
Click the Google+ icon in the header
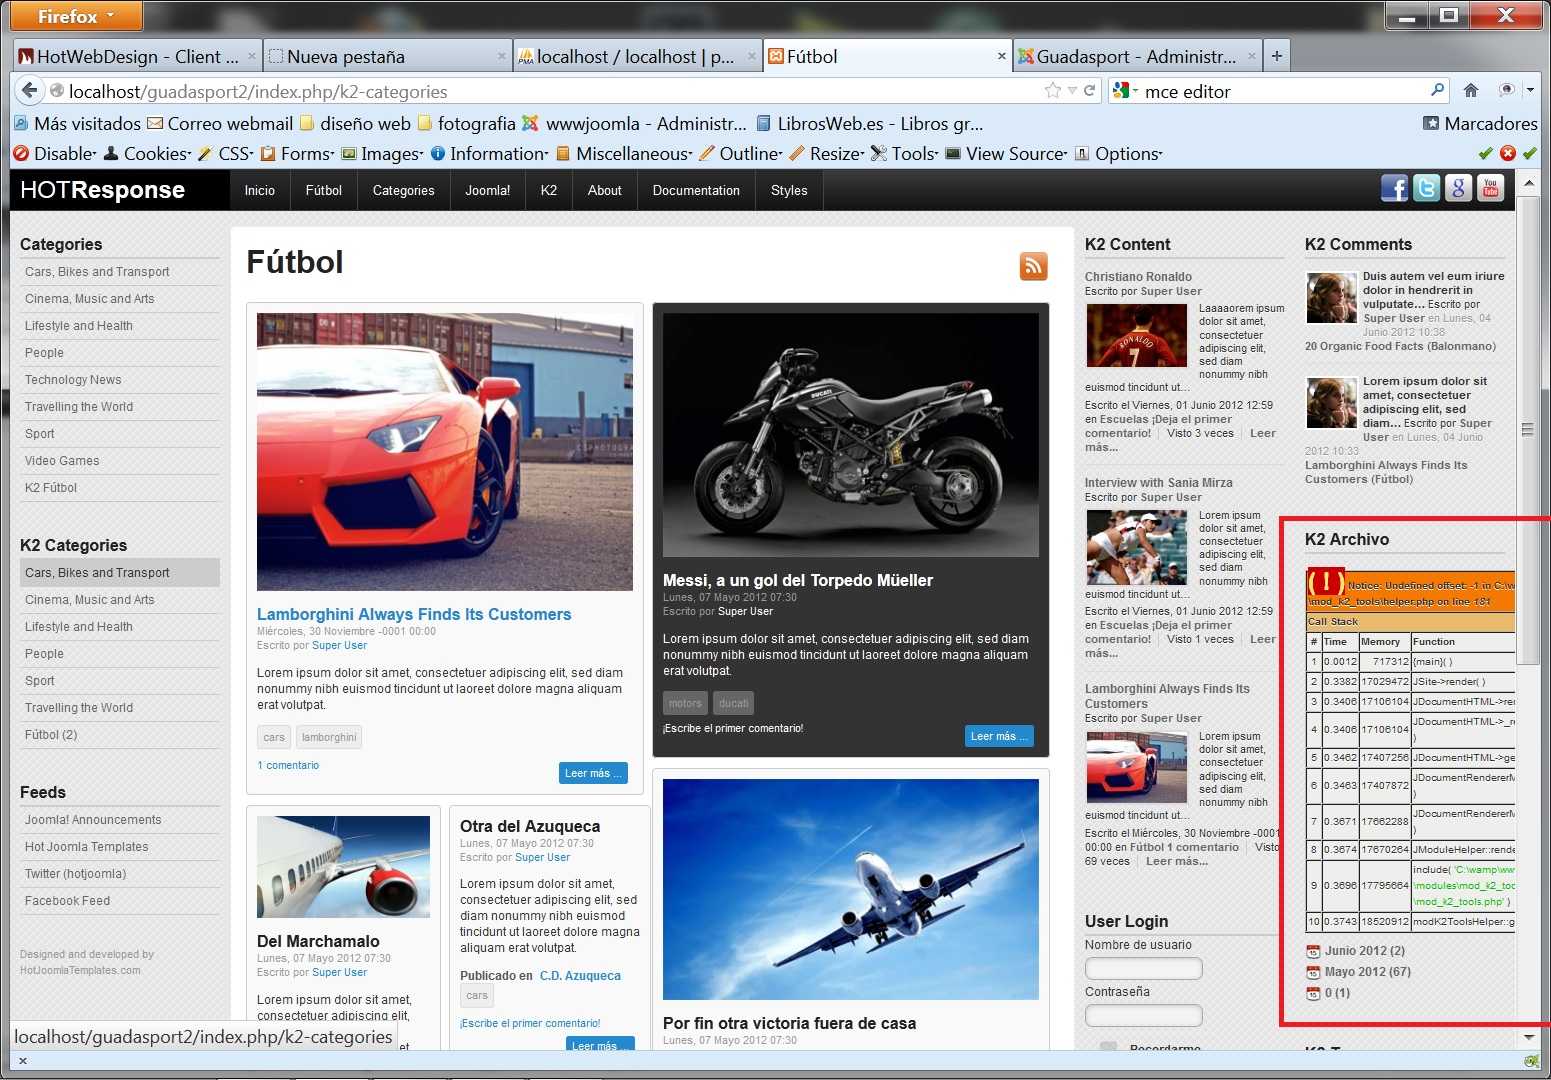[1458, 188]
